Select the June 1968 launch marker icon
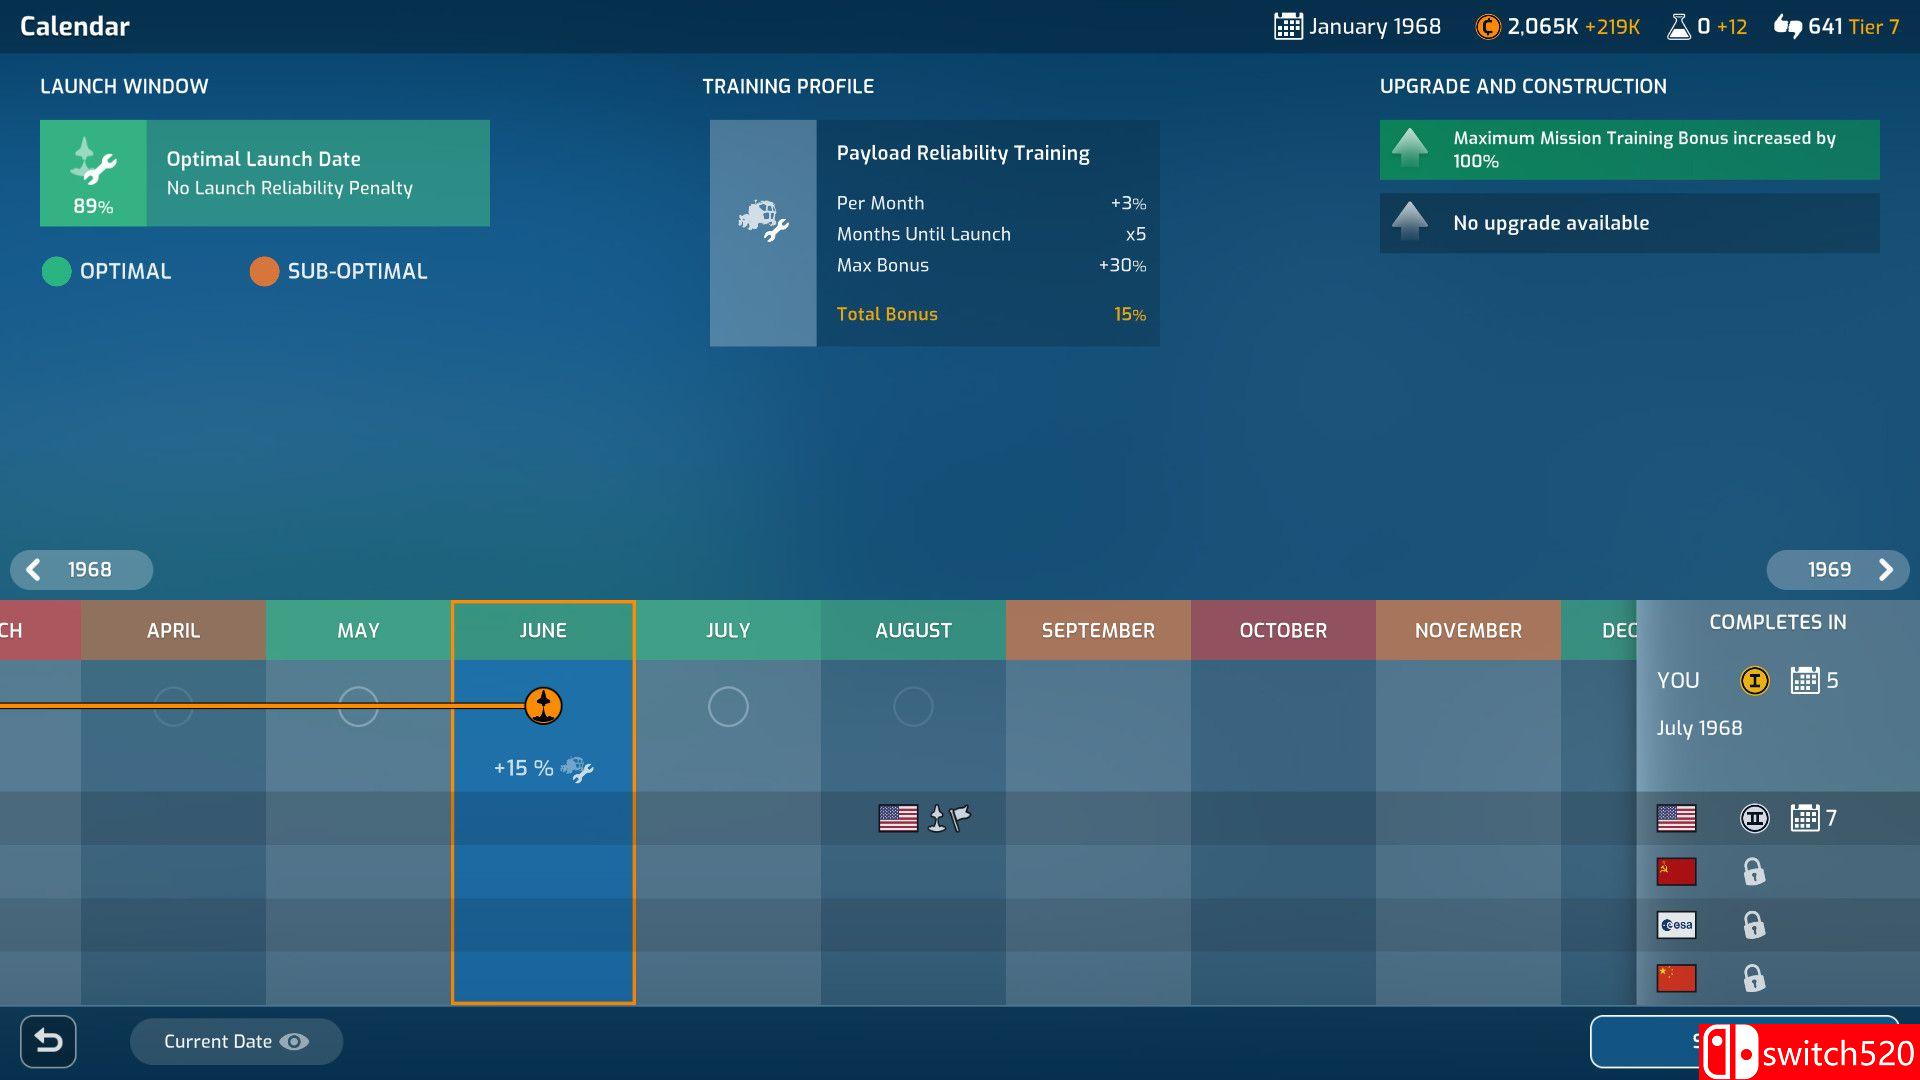This screenshot has height=1080, width=1920. click(542, 704)
